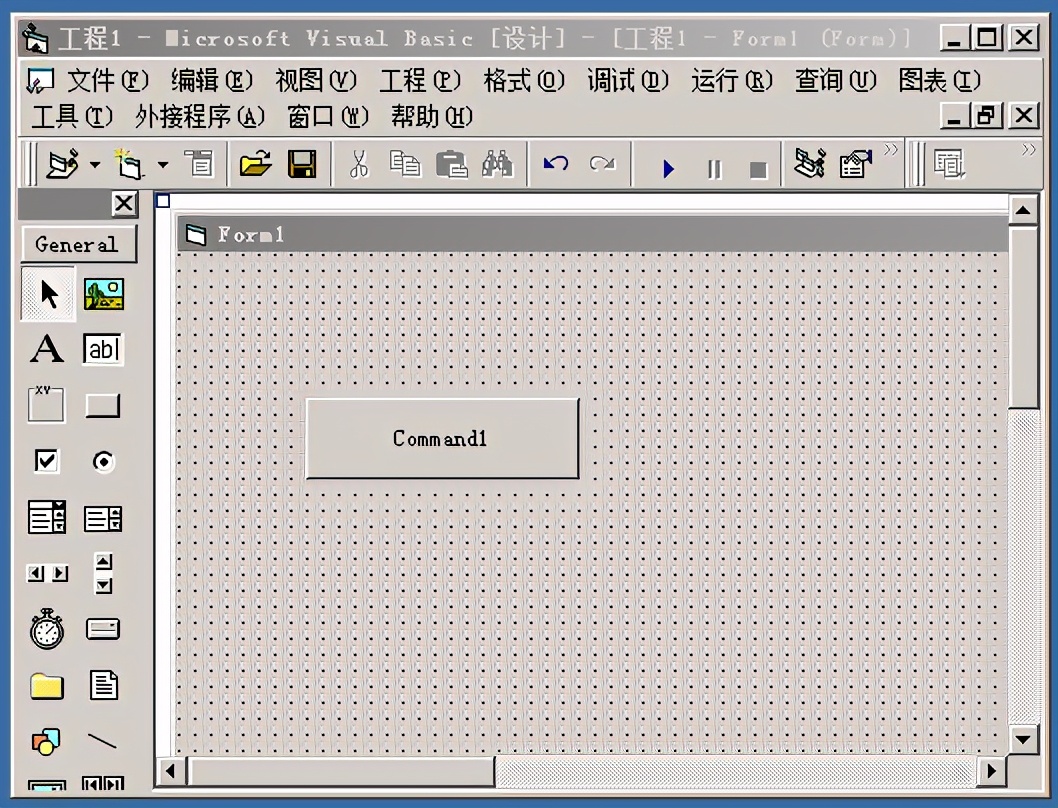Viewport: 1058px width, 808px height.
Task: Click the Find binoculars icon
Action: (497, 164)
